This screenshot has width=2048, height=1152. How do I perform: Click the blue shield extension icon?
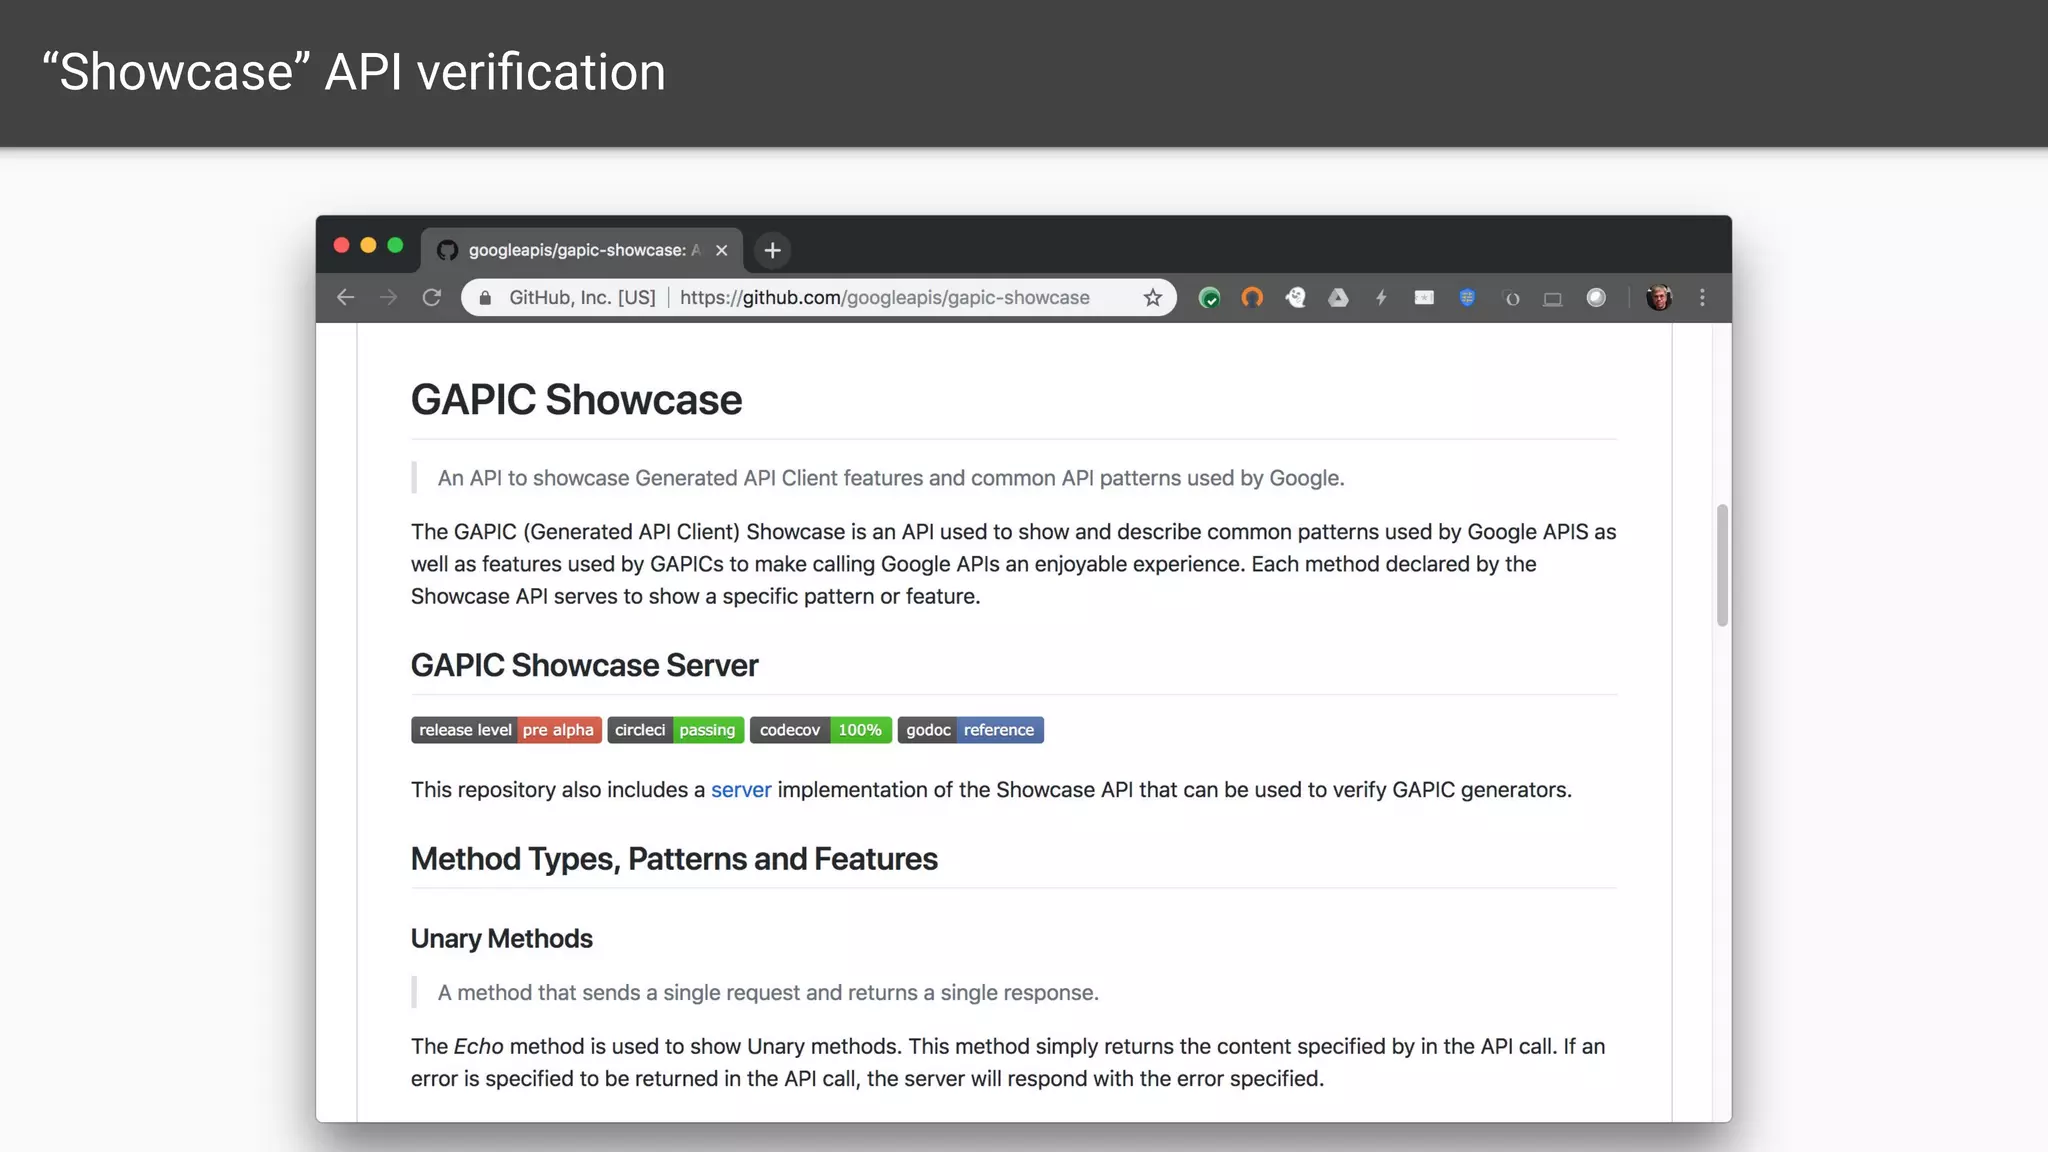pyautogui.click(x=1467, y=297)
